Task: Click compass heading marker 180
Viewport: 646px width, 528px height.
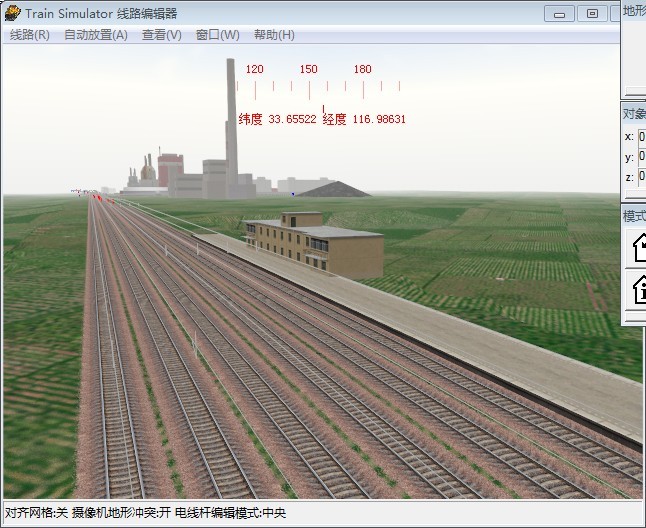Action: click(x=363, y=69)
